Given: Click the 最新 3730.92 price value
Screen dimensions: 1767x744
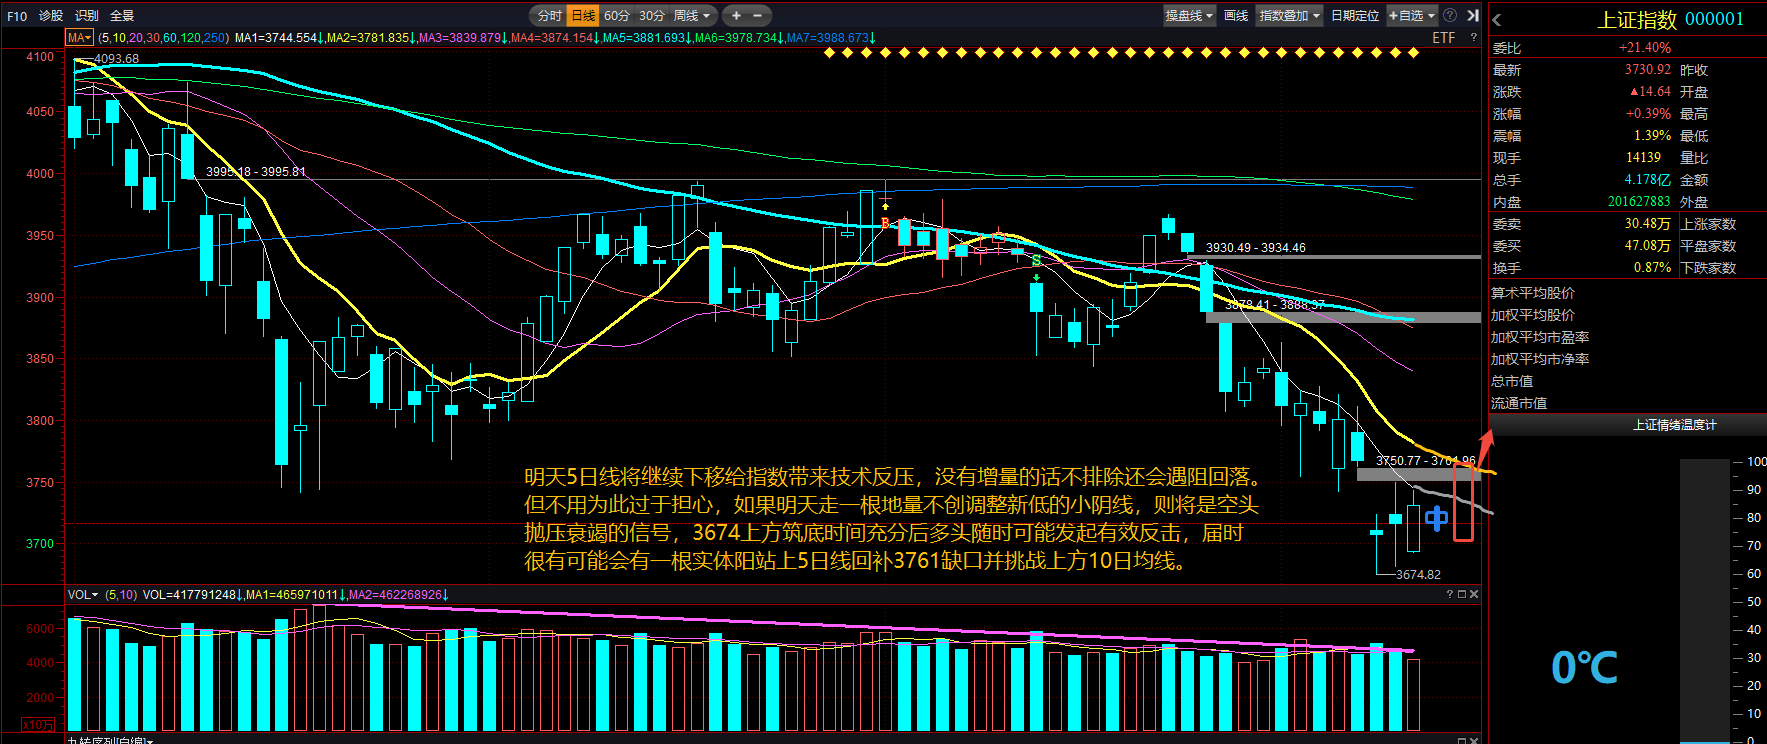Looking at the screenshot, I should pos(1647,69).
